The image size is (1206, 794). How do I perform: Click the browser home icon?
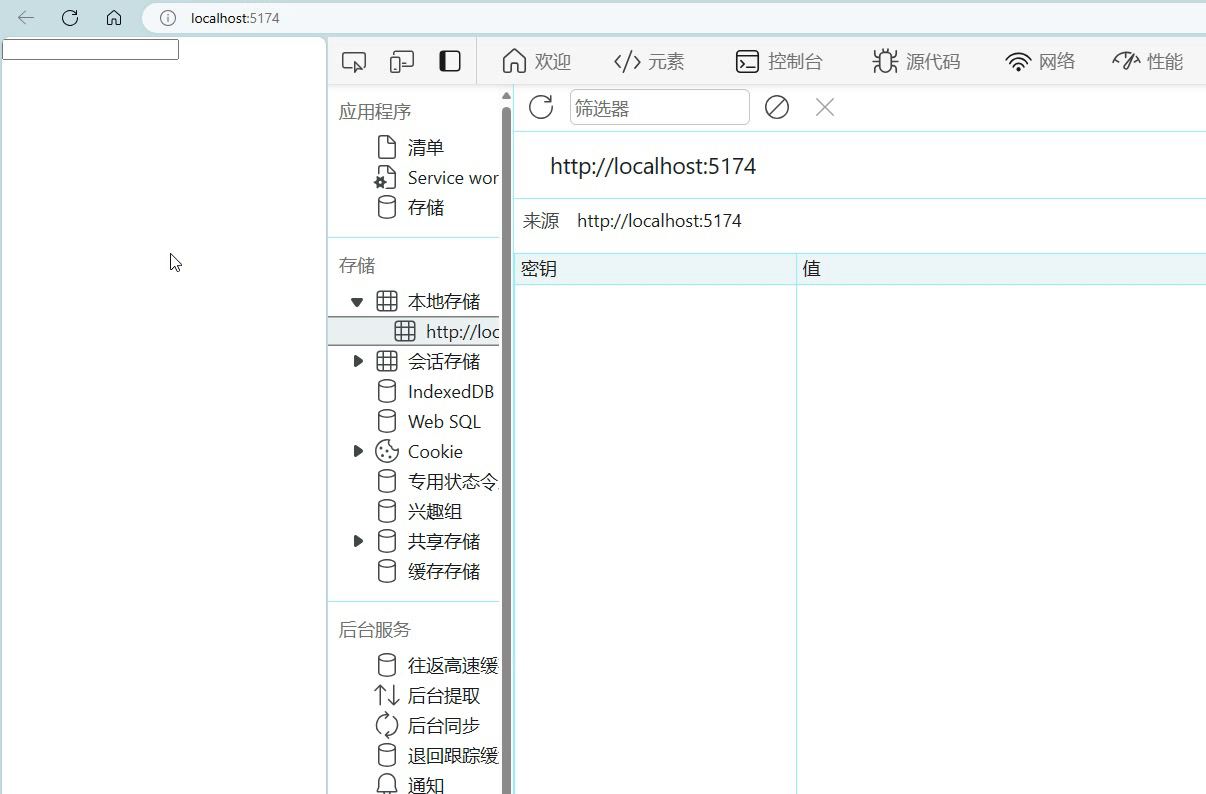tap(113, 17)
